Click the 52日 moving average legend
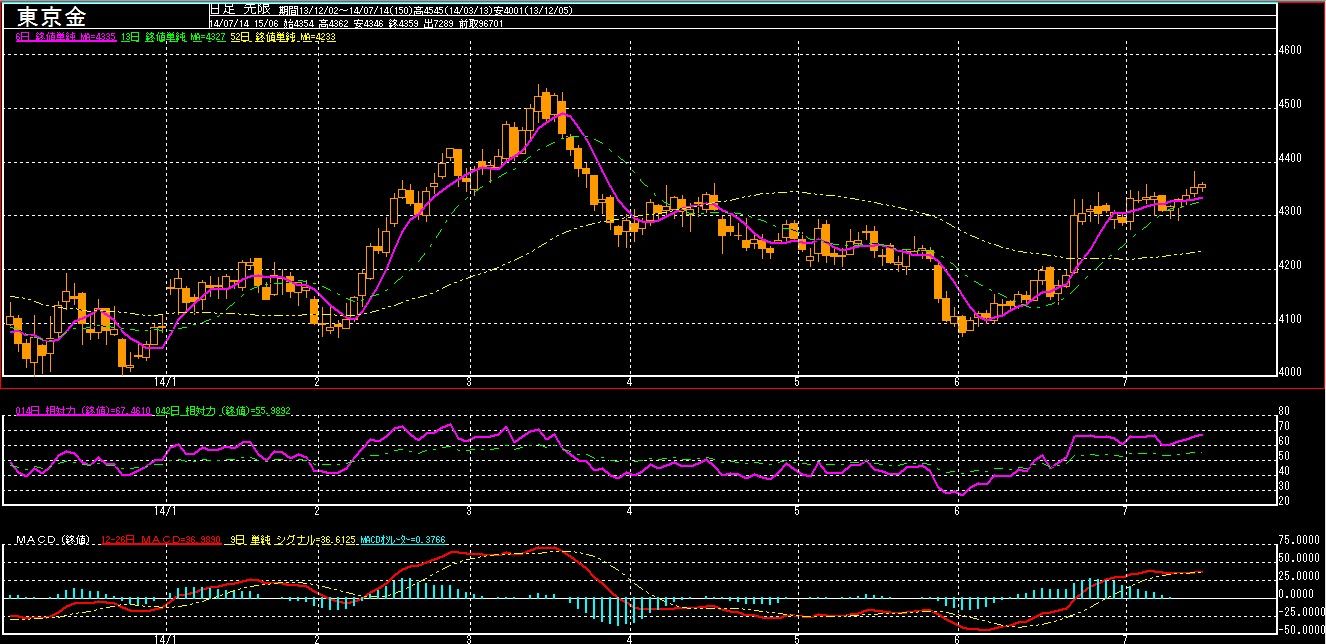 pyautogui.click(x=282, y=36)
